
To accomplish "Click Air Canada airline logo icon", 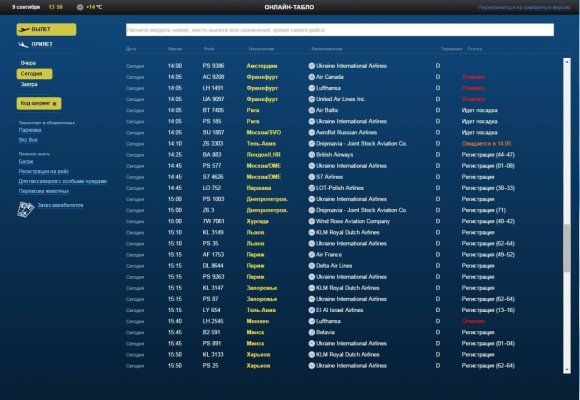I will tap(311, 77).
